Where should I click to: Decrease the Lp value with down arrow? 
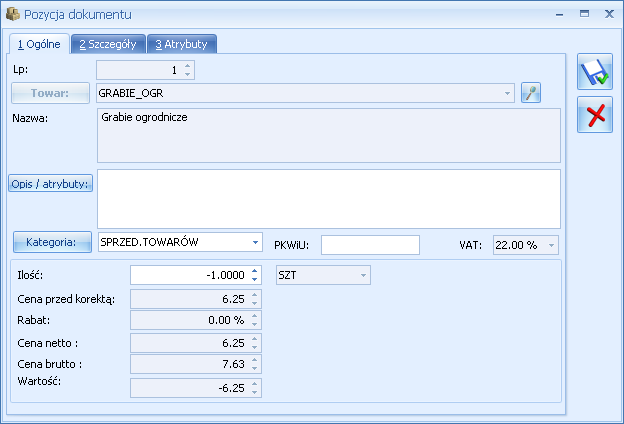187,74
